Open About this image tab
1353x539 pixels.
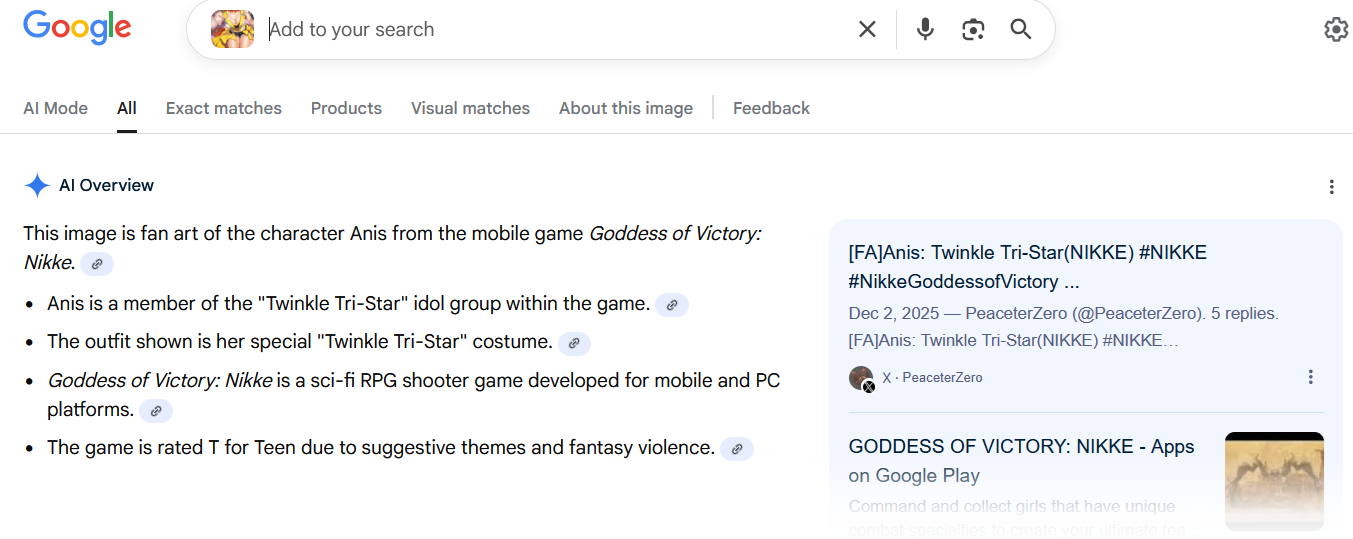[626, 108]
